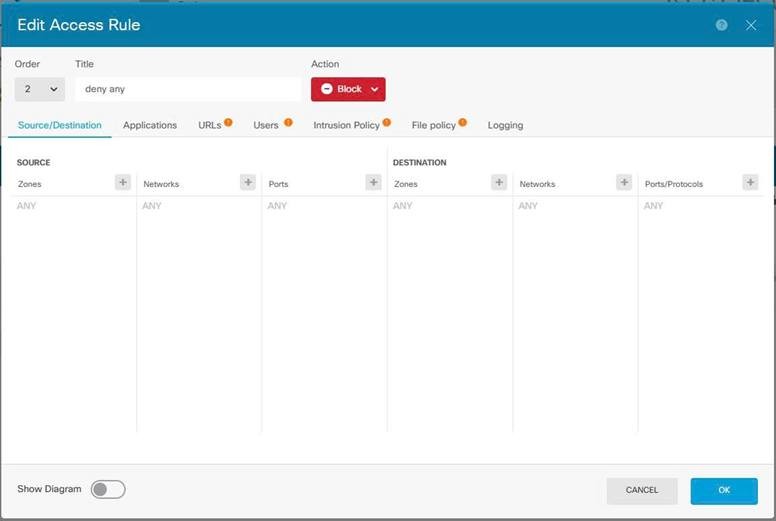Switch to the Applications tab
Image resolution: width=776 pixels, height=521 pixels.
150,125
